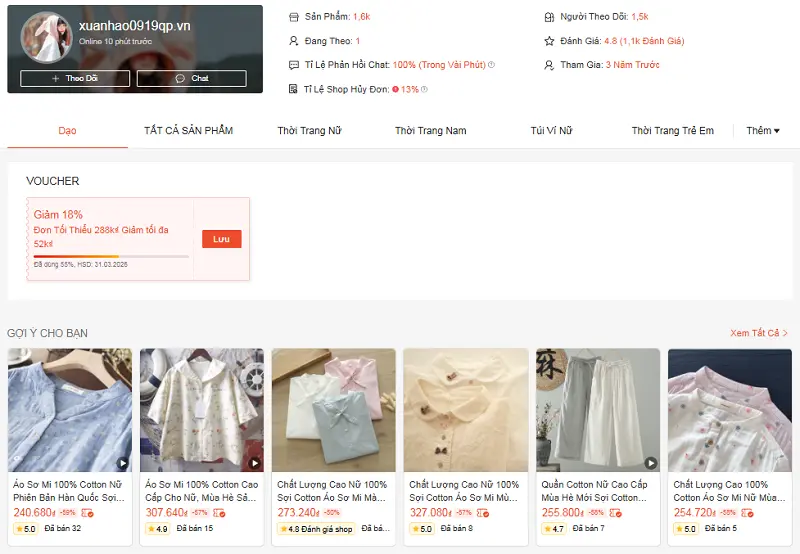Click 5.0 star rating, Đã bán 5
Screen dimensions: 800x554
(686, 529)
